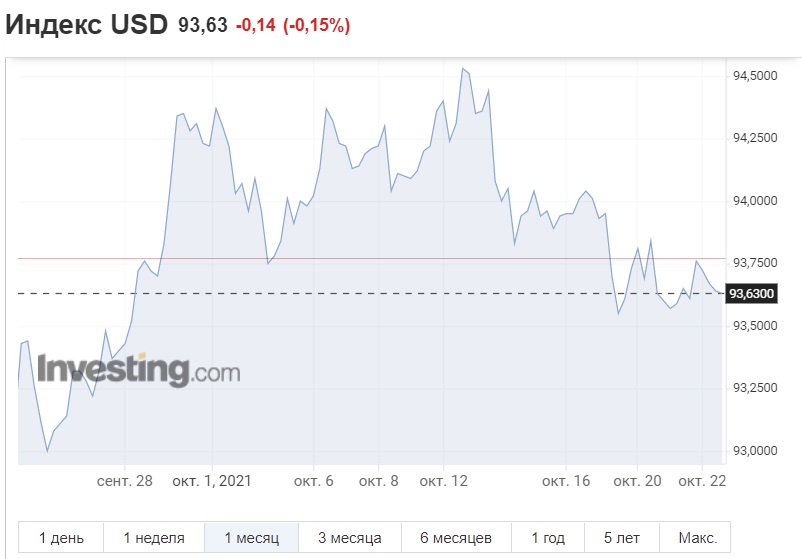The height and width of the screenshot is (559, 802).
Task: Click the "окт. 22" date marker
Action: point(699,481)
